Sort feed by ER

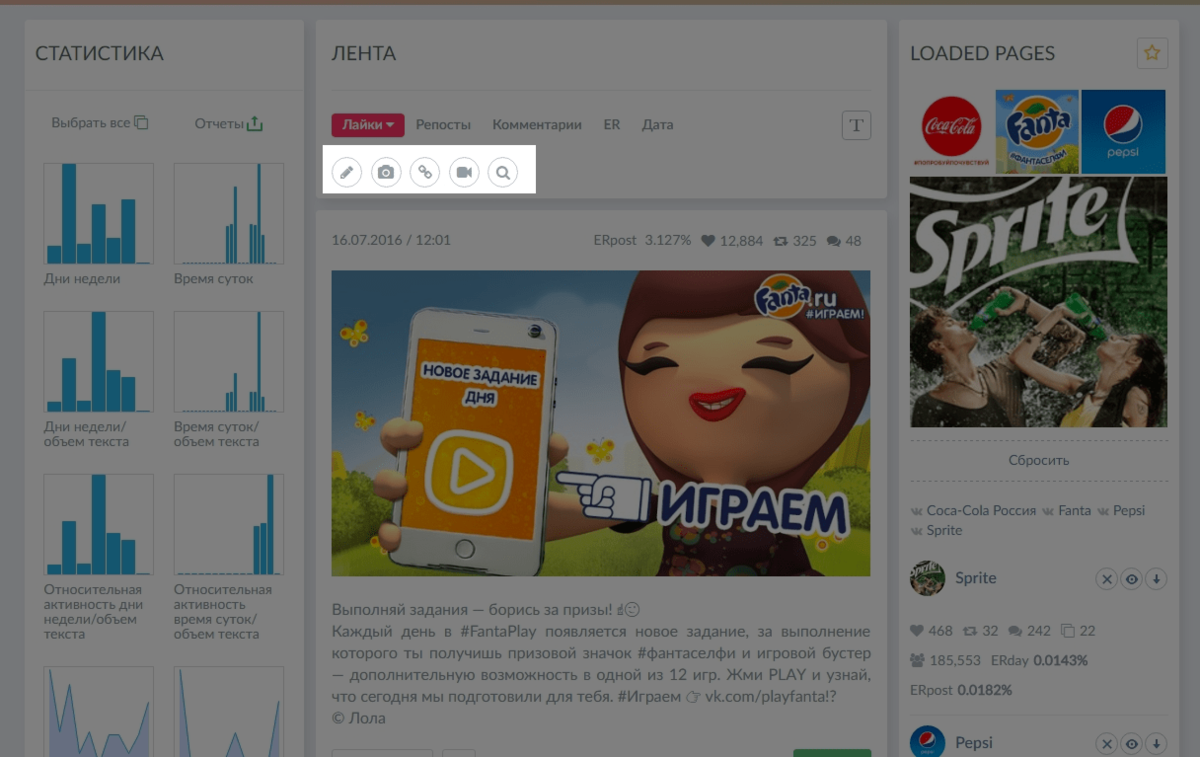coord(612,125)
